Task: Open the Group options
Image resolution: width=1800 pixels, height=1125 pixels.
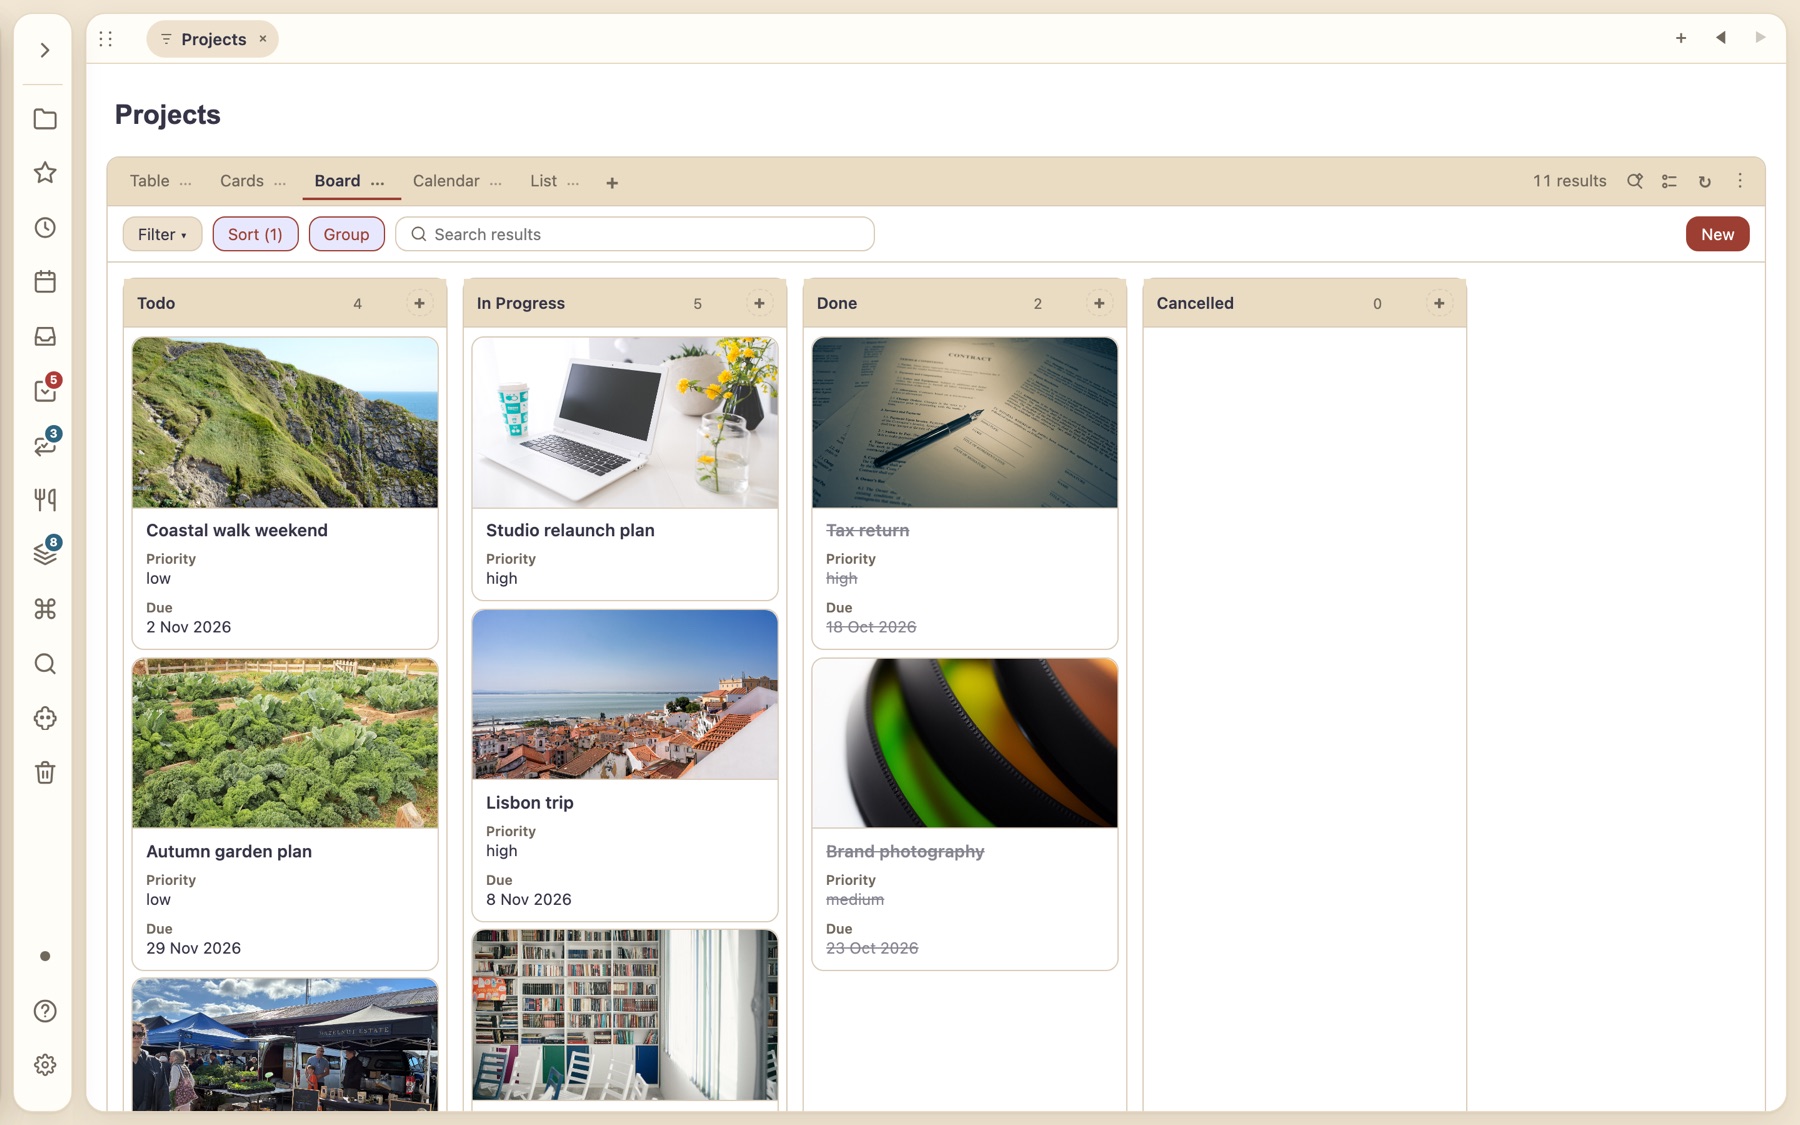Action: click(x=346, y=234)
